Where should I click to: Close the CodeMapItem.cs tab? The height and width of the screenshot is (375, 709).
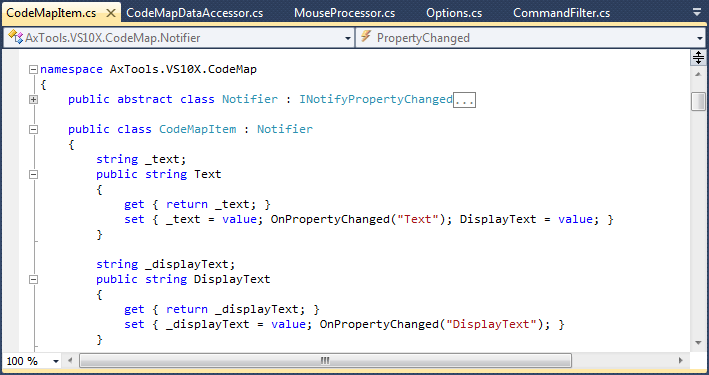(x=111, y=13)
